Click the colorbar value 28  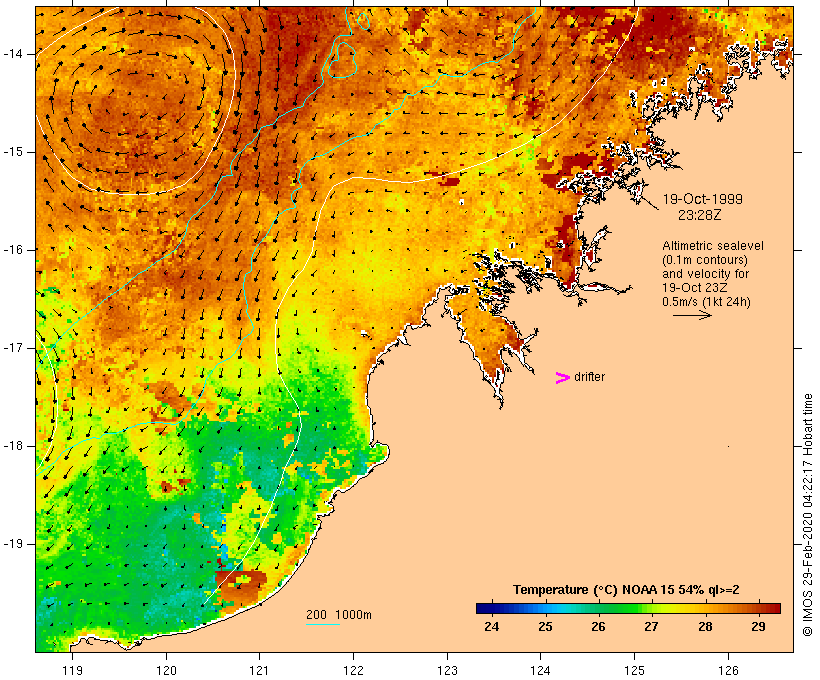pyautogui.click(x=705, y=627)
